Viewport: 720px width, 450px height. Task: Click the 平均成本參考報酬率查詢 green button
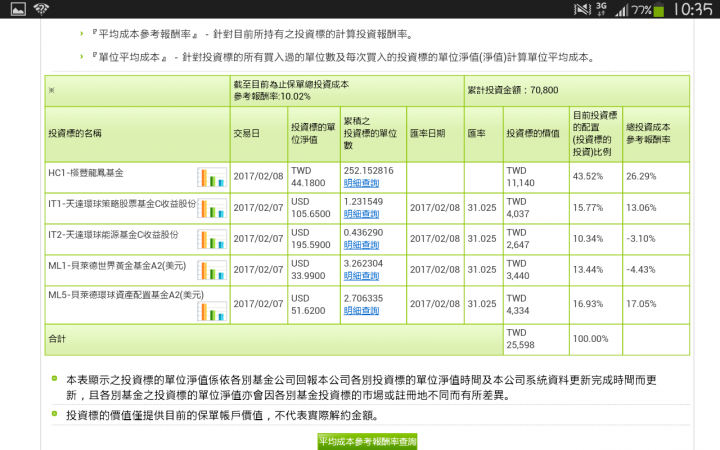367,442
